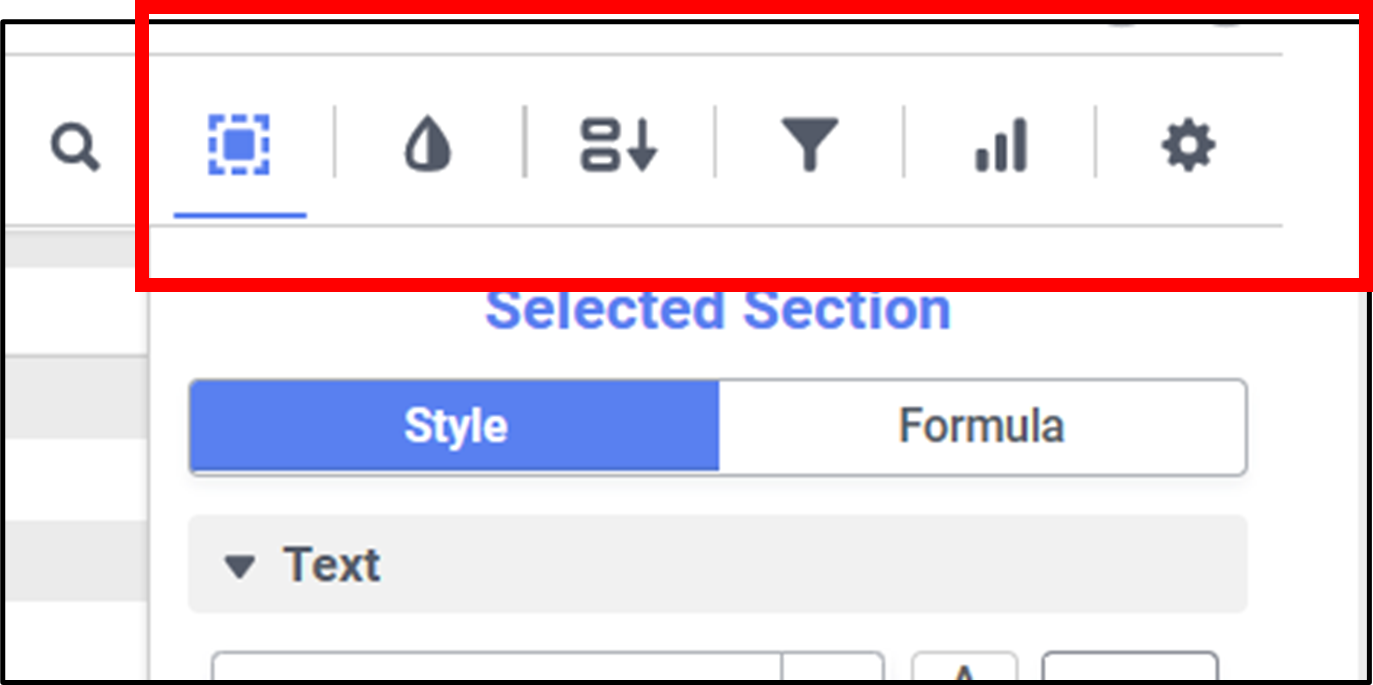The width and height of the screenshot is (1373, 685).
Task: Click the Selected Section heading
Action: pos(717,310)
